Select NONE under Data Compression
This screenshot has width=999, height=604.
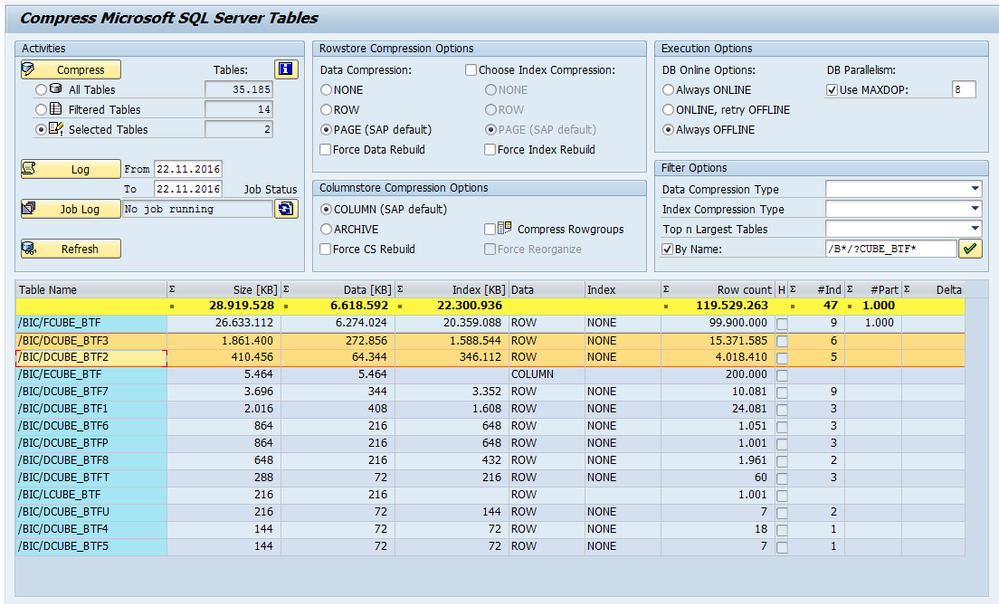tap(326, 90)
